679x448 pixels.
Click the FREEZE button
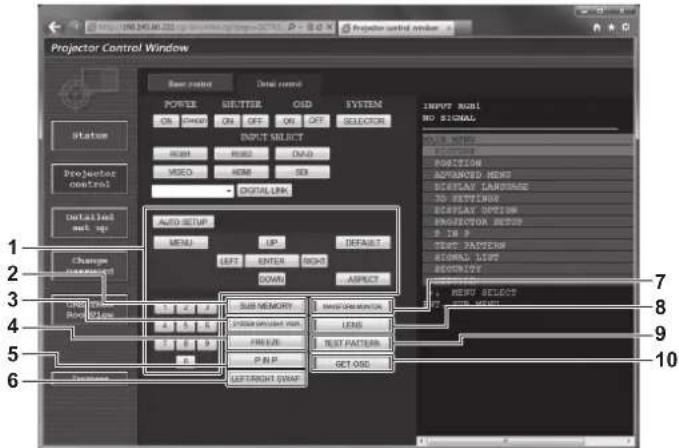pyautogui.click(x=266, y=342)
